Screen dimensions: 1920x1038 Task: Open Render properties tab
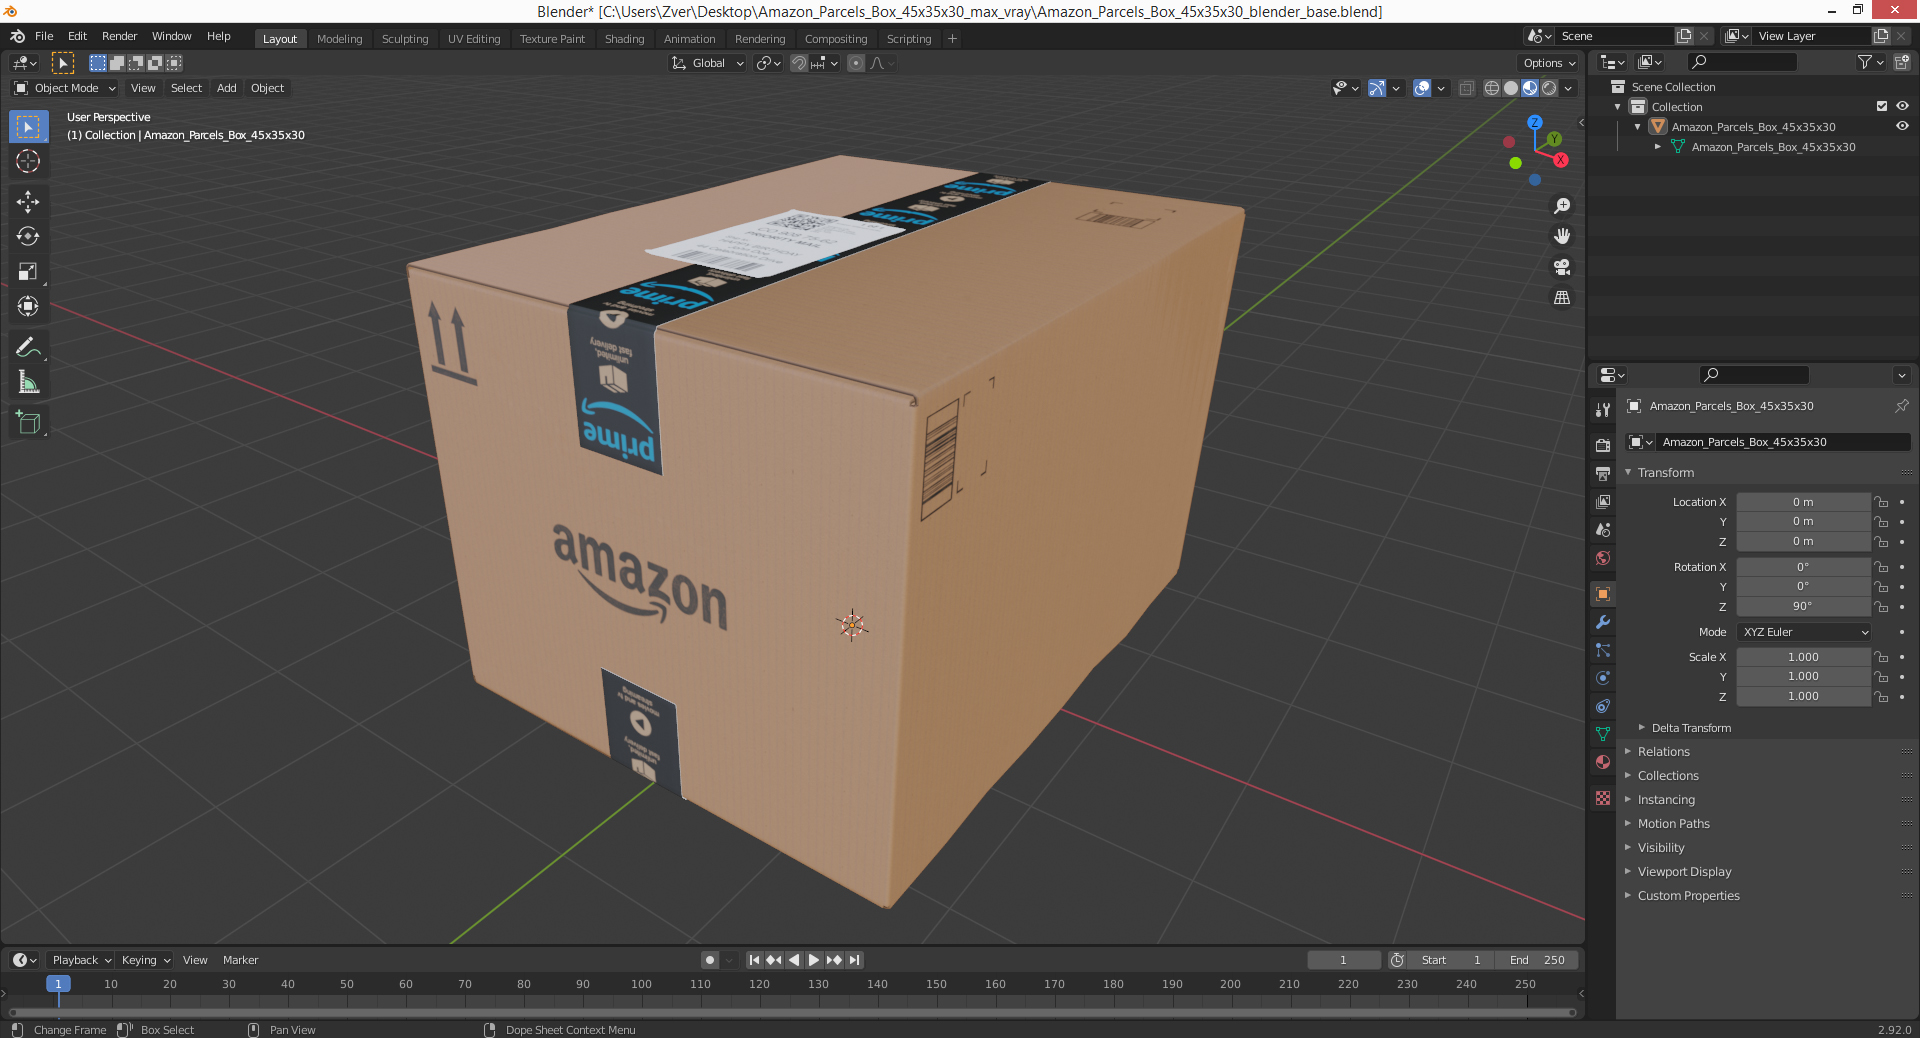point(1603,445)
